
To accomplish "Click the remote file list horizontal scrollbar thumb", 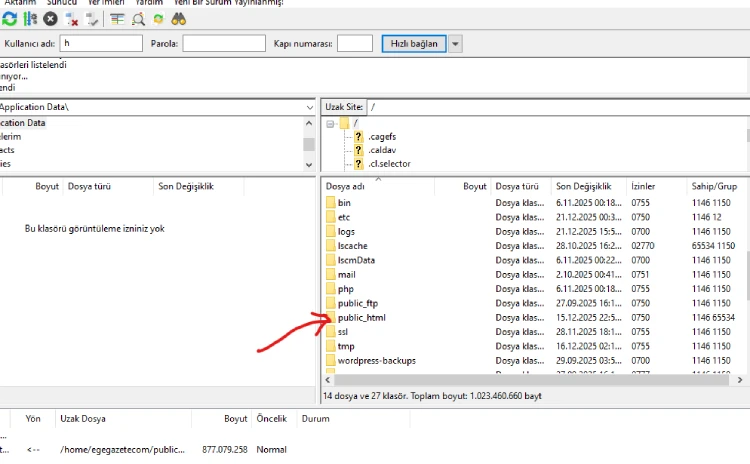I will pos(531,380).
